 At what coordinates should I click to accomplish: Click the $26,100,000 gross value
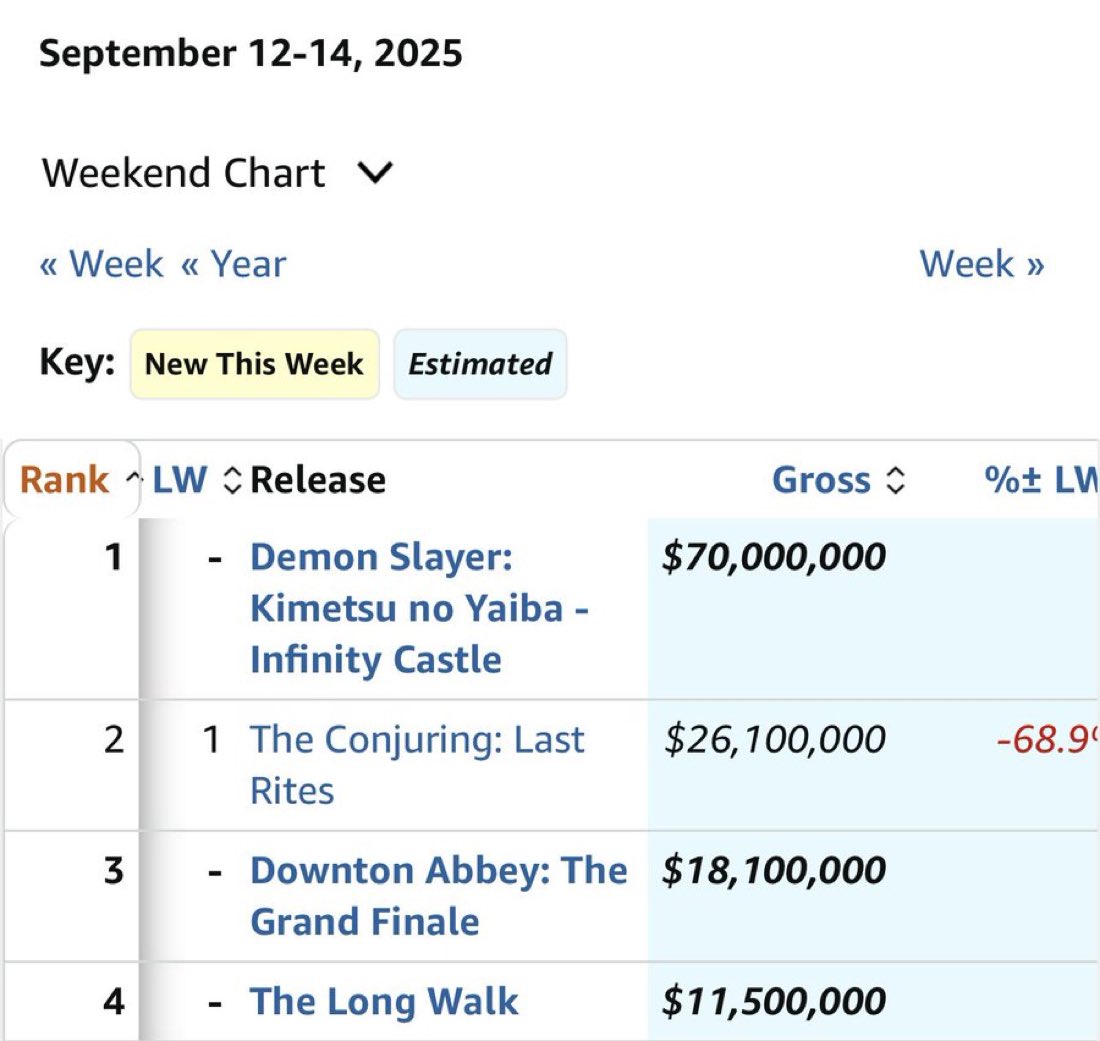pos(775,740)
